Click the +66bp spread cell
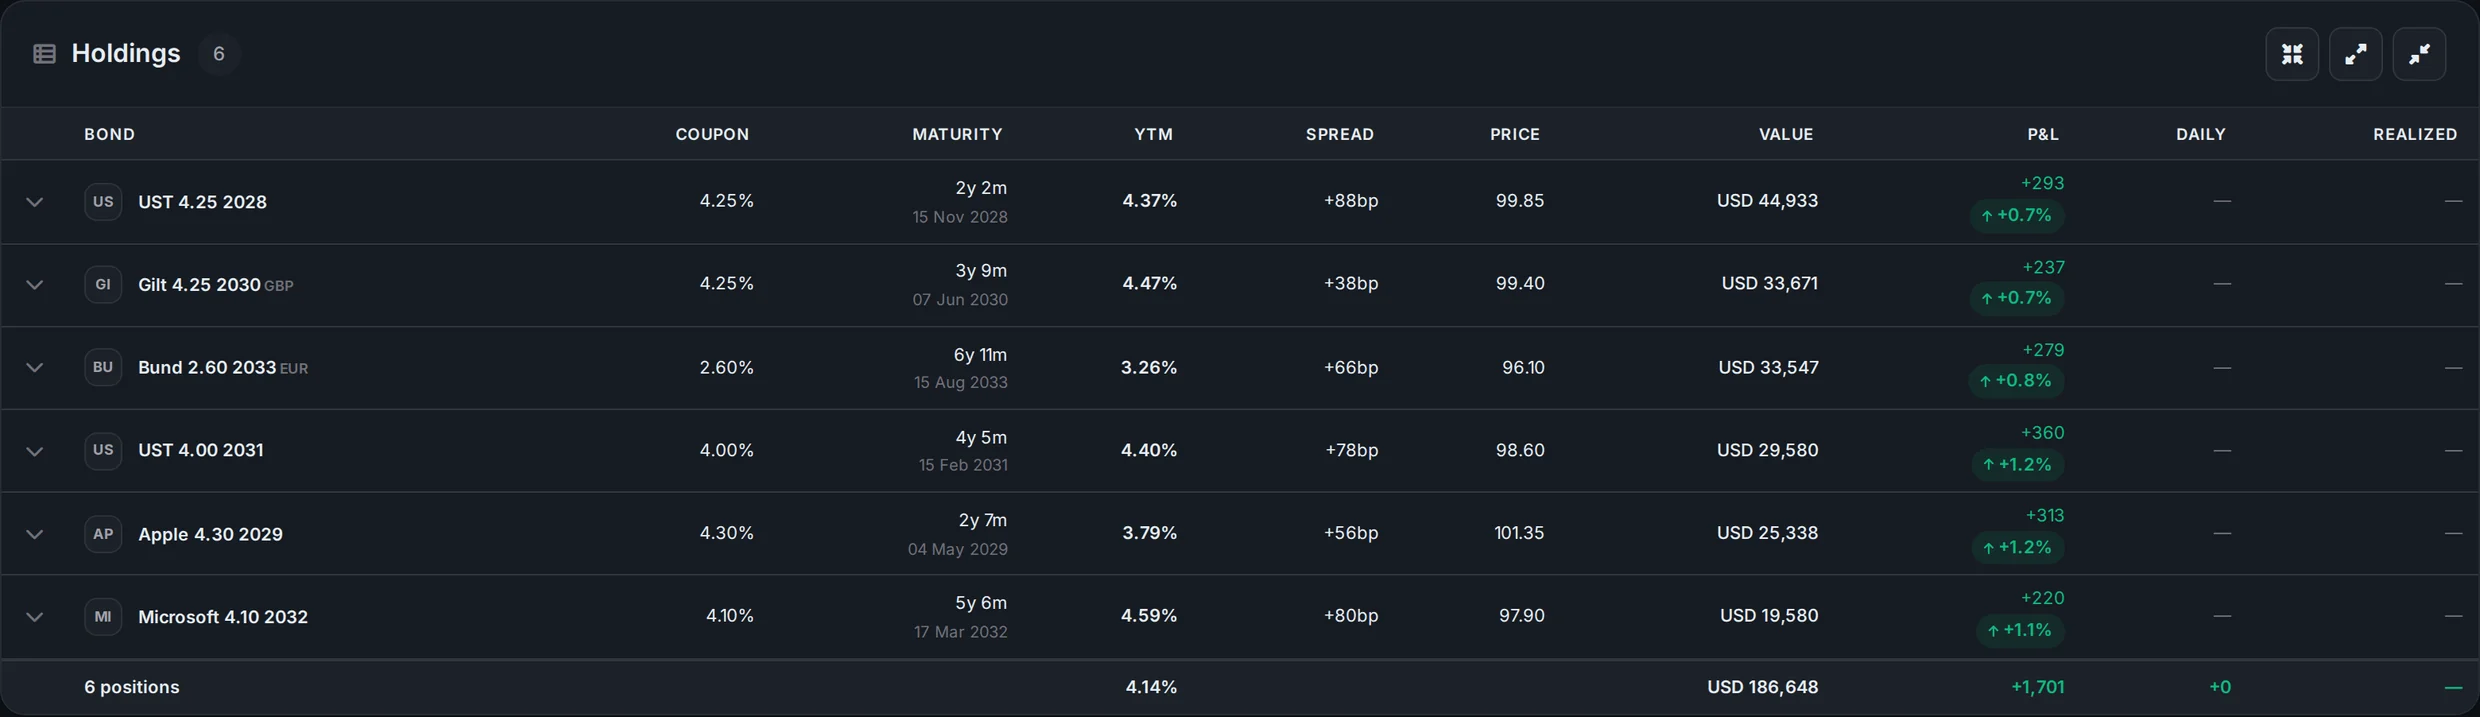 tap(1351, 368)
